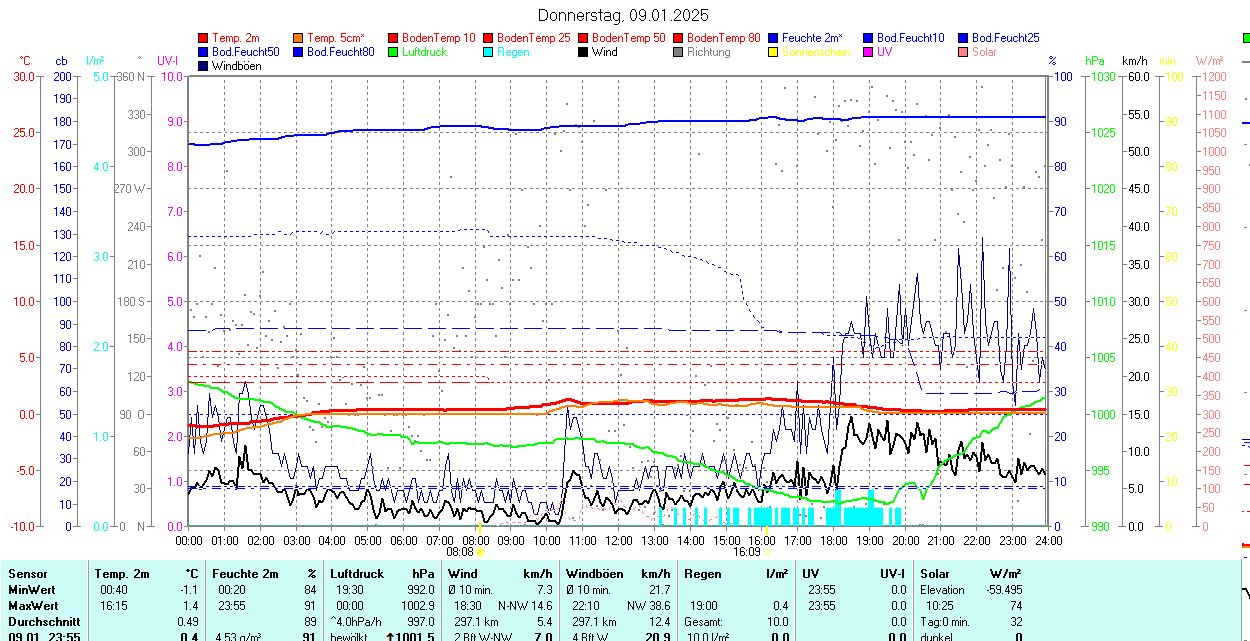1250x641 pixels.
Task: Click the chart title Donnerstag, 09.01.2025
Action: 623,15
